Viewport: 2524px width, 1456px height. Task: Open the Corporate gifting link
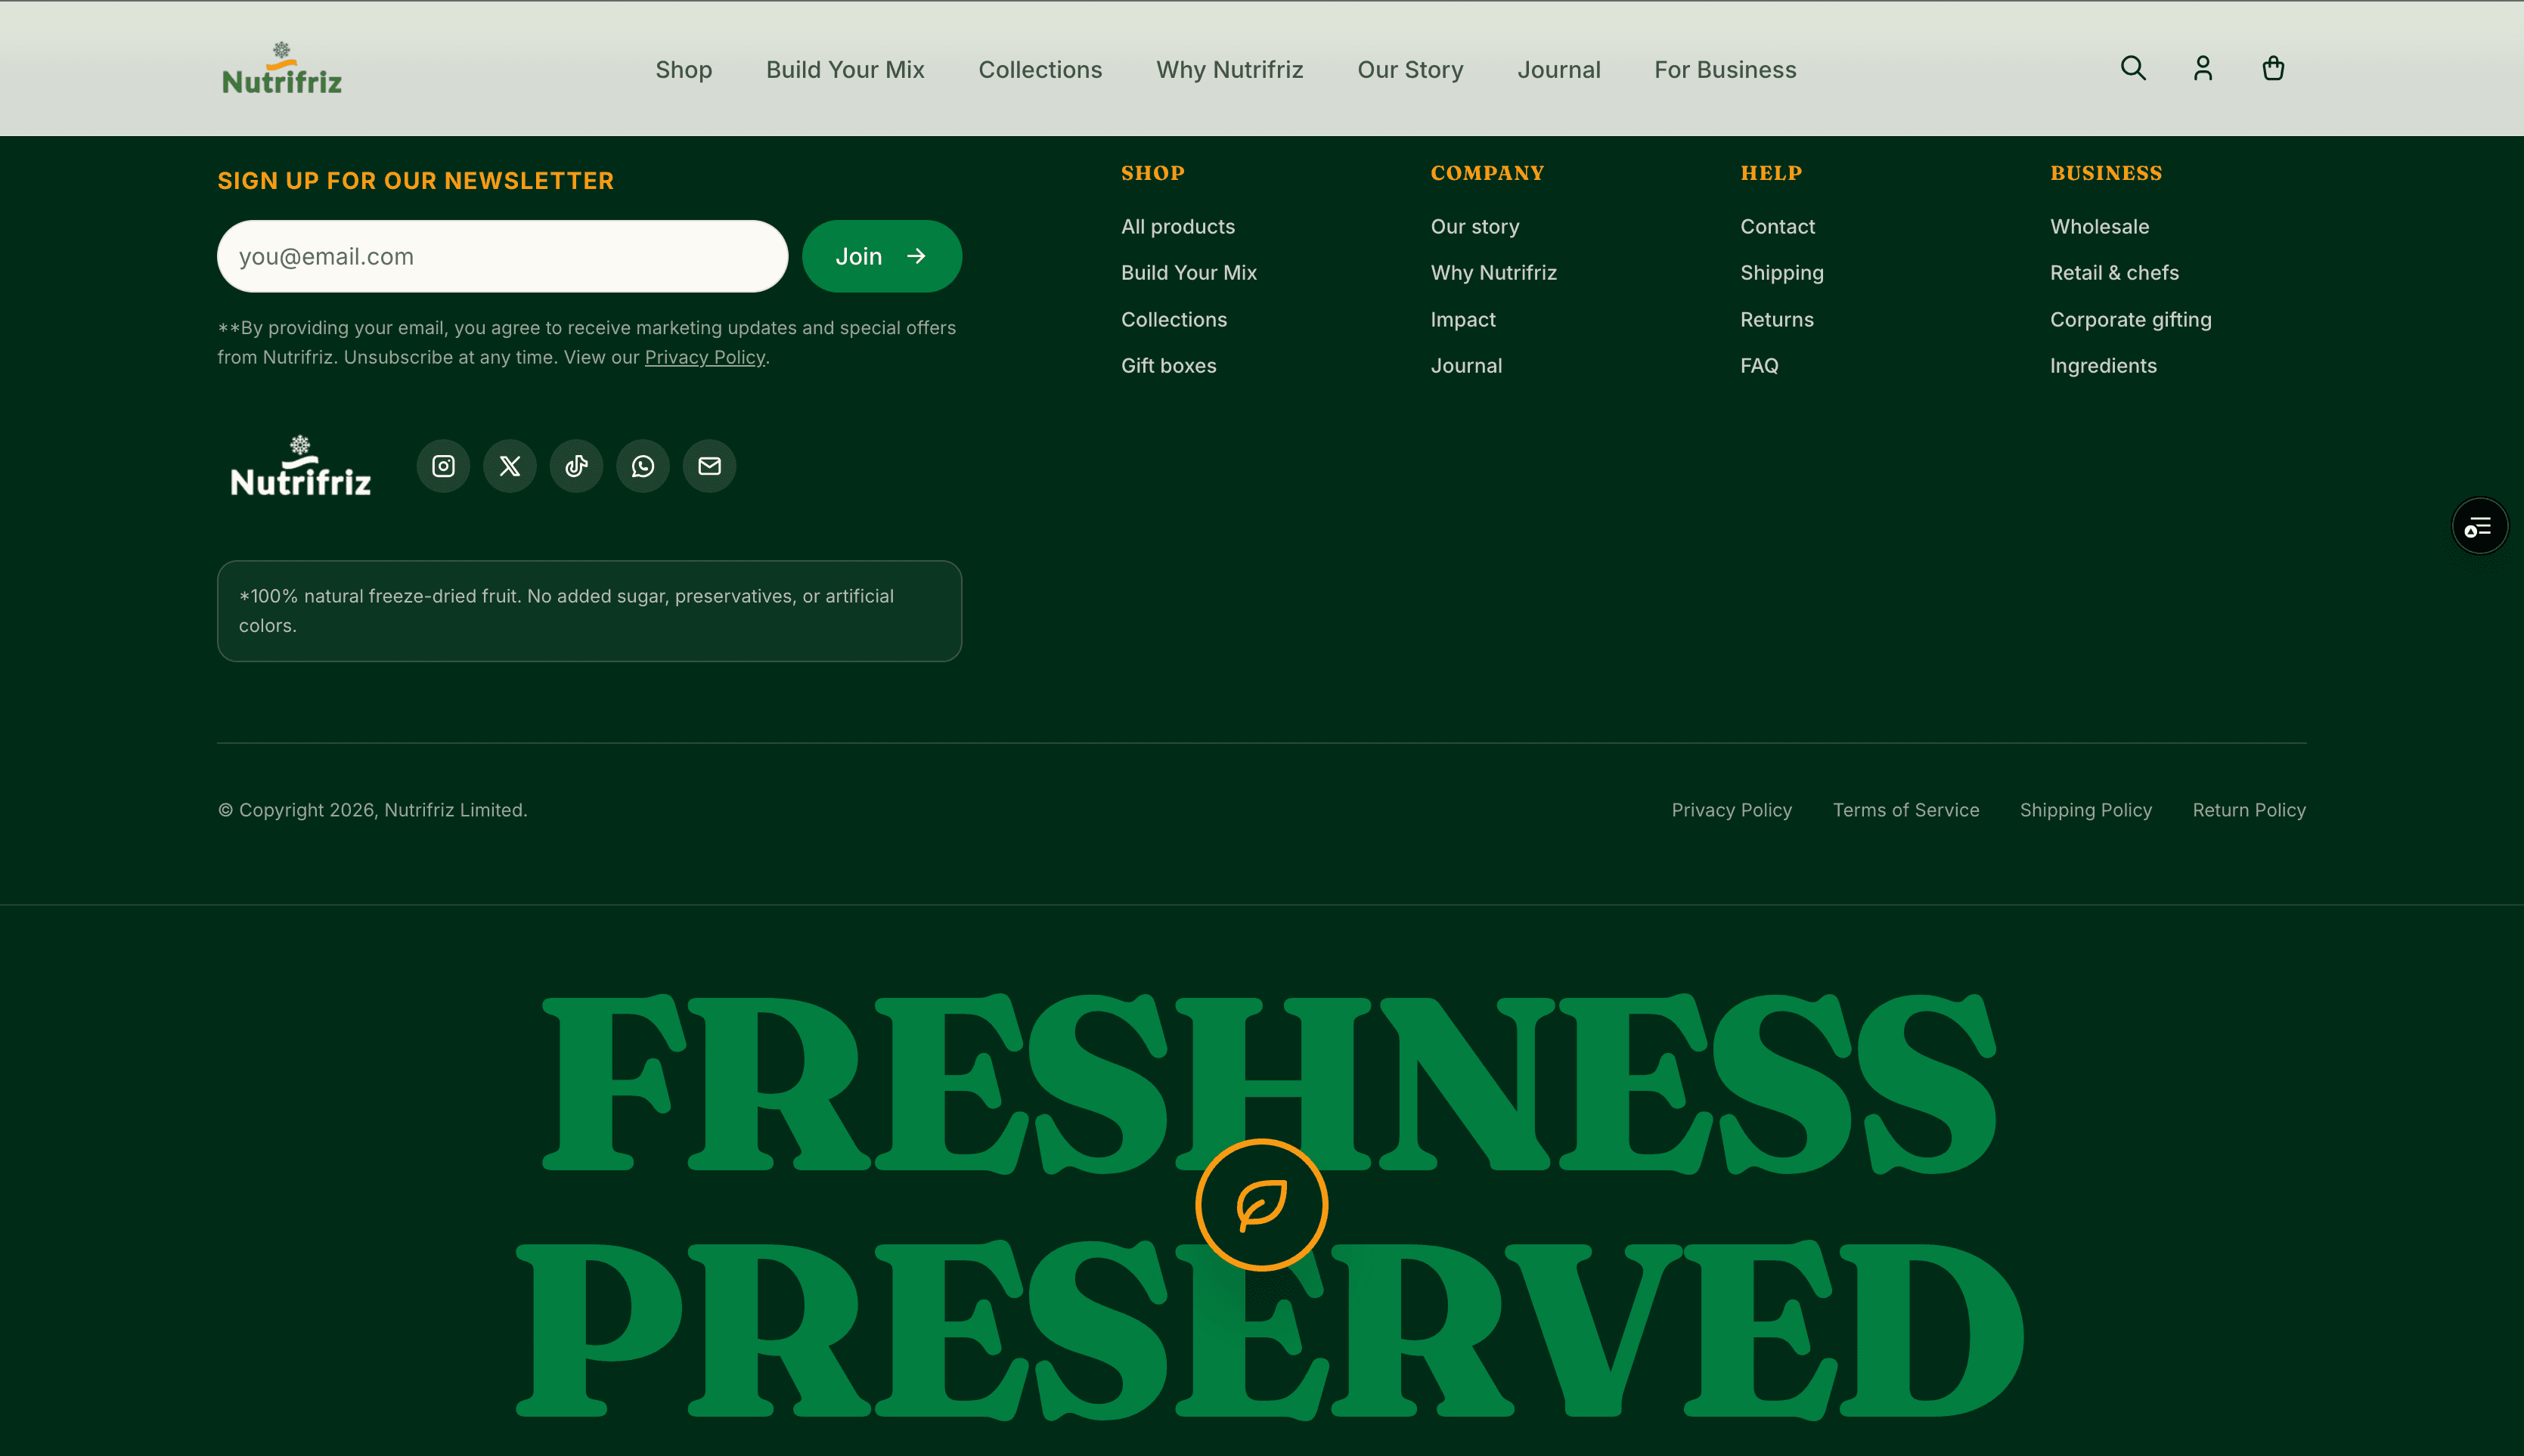pyautogui.click(x=2131, y=320)
